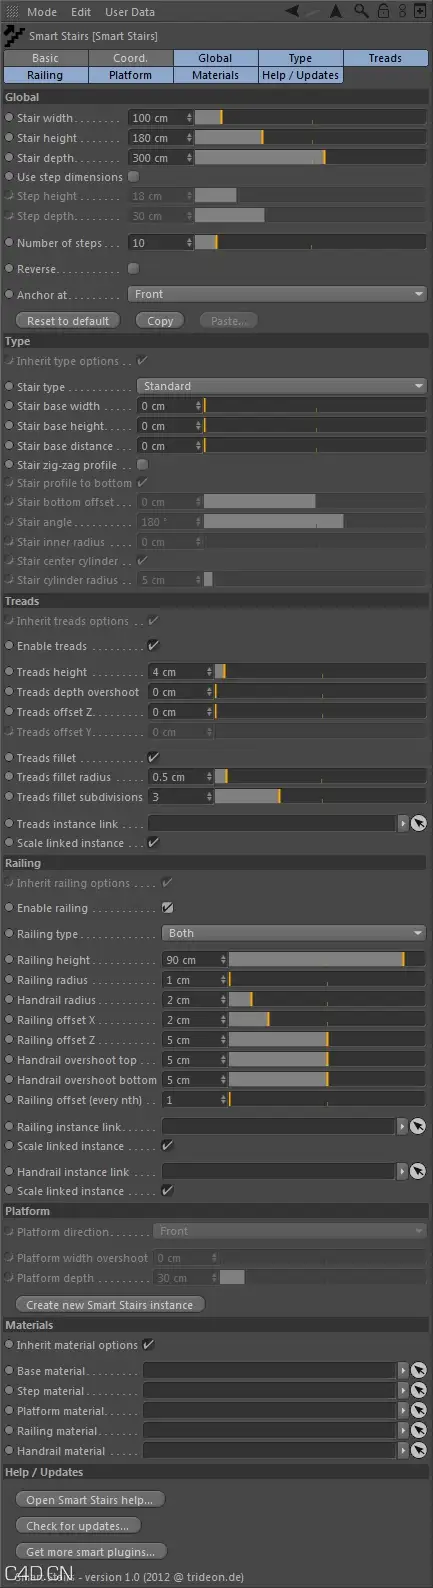Switch to the Railing tab
This screenshot has width=433, height=1588.
[45, 75]
